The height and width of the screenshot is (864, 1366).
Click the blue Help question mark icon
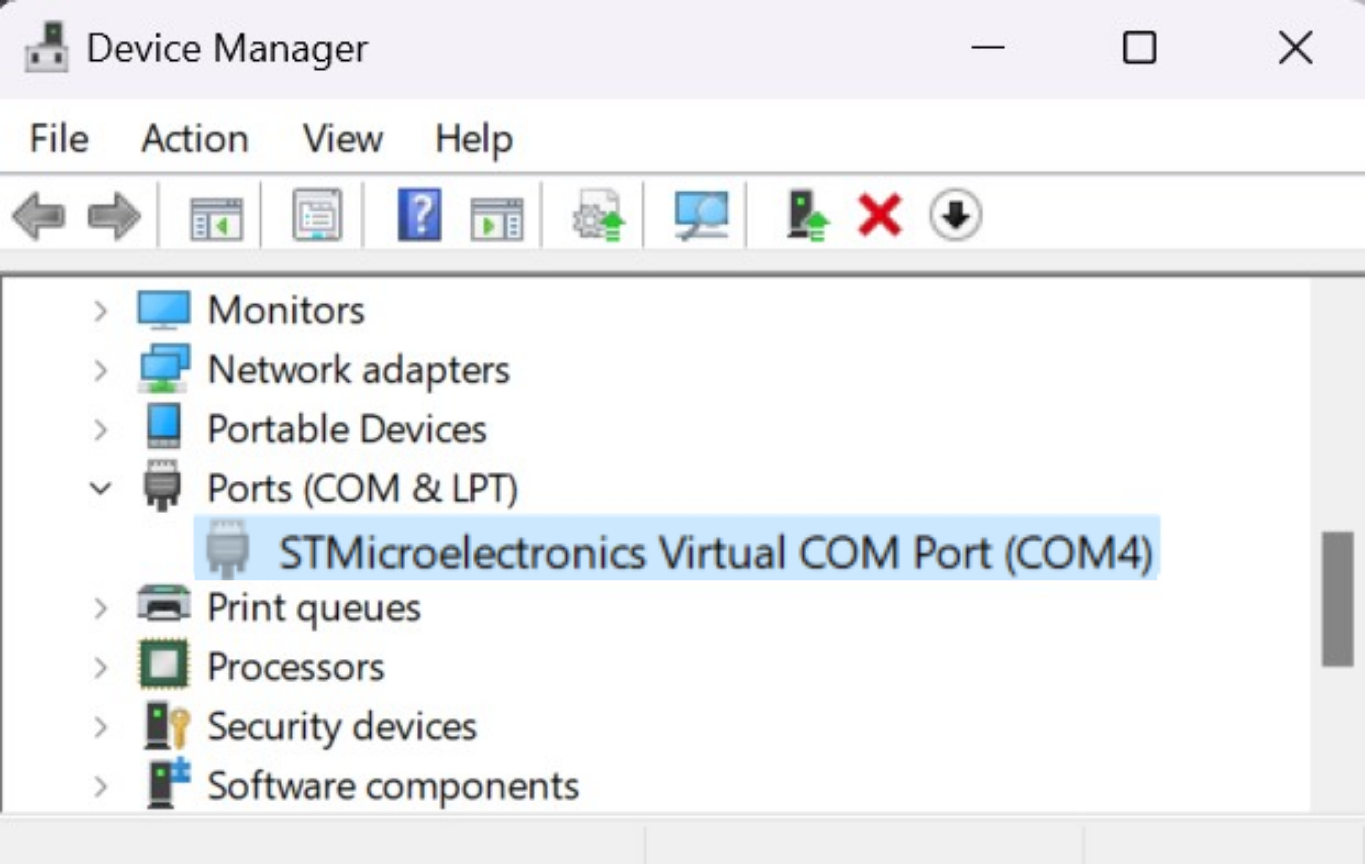click(419, 216)
